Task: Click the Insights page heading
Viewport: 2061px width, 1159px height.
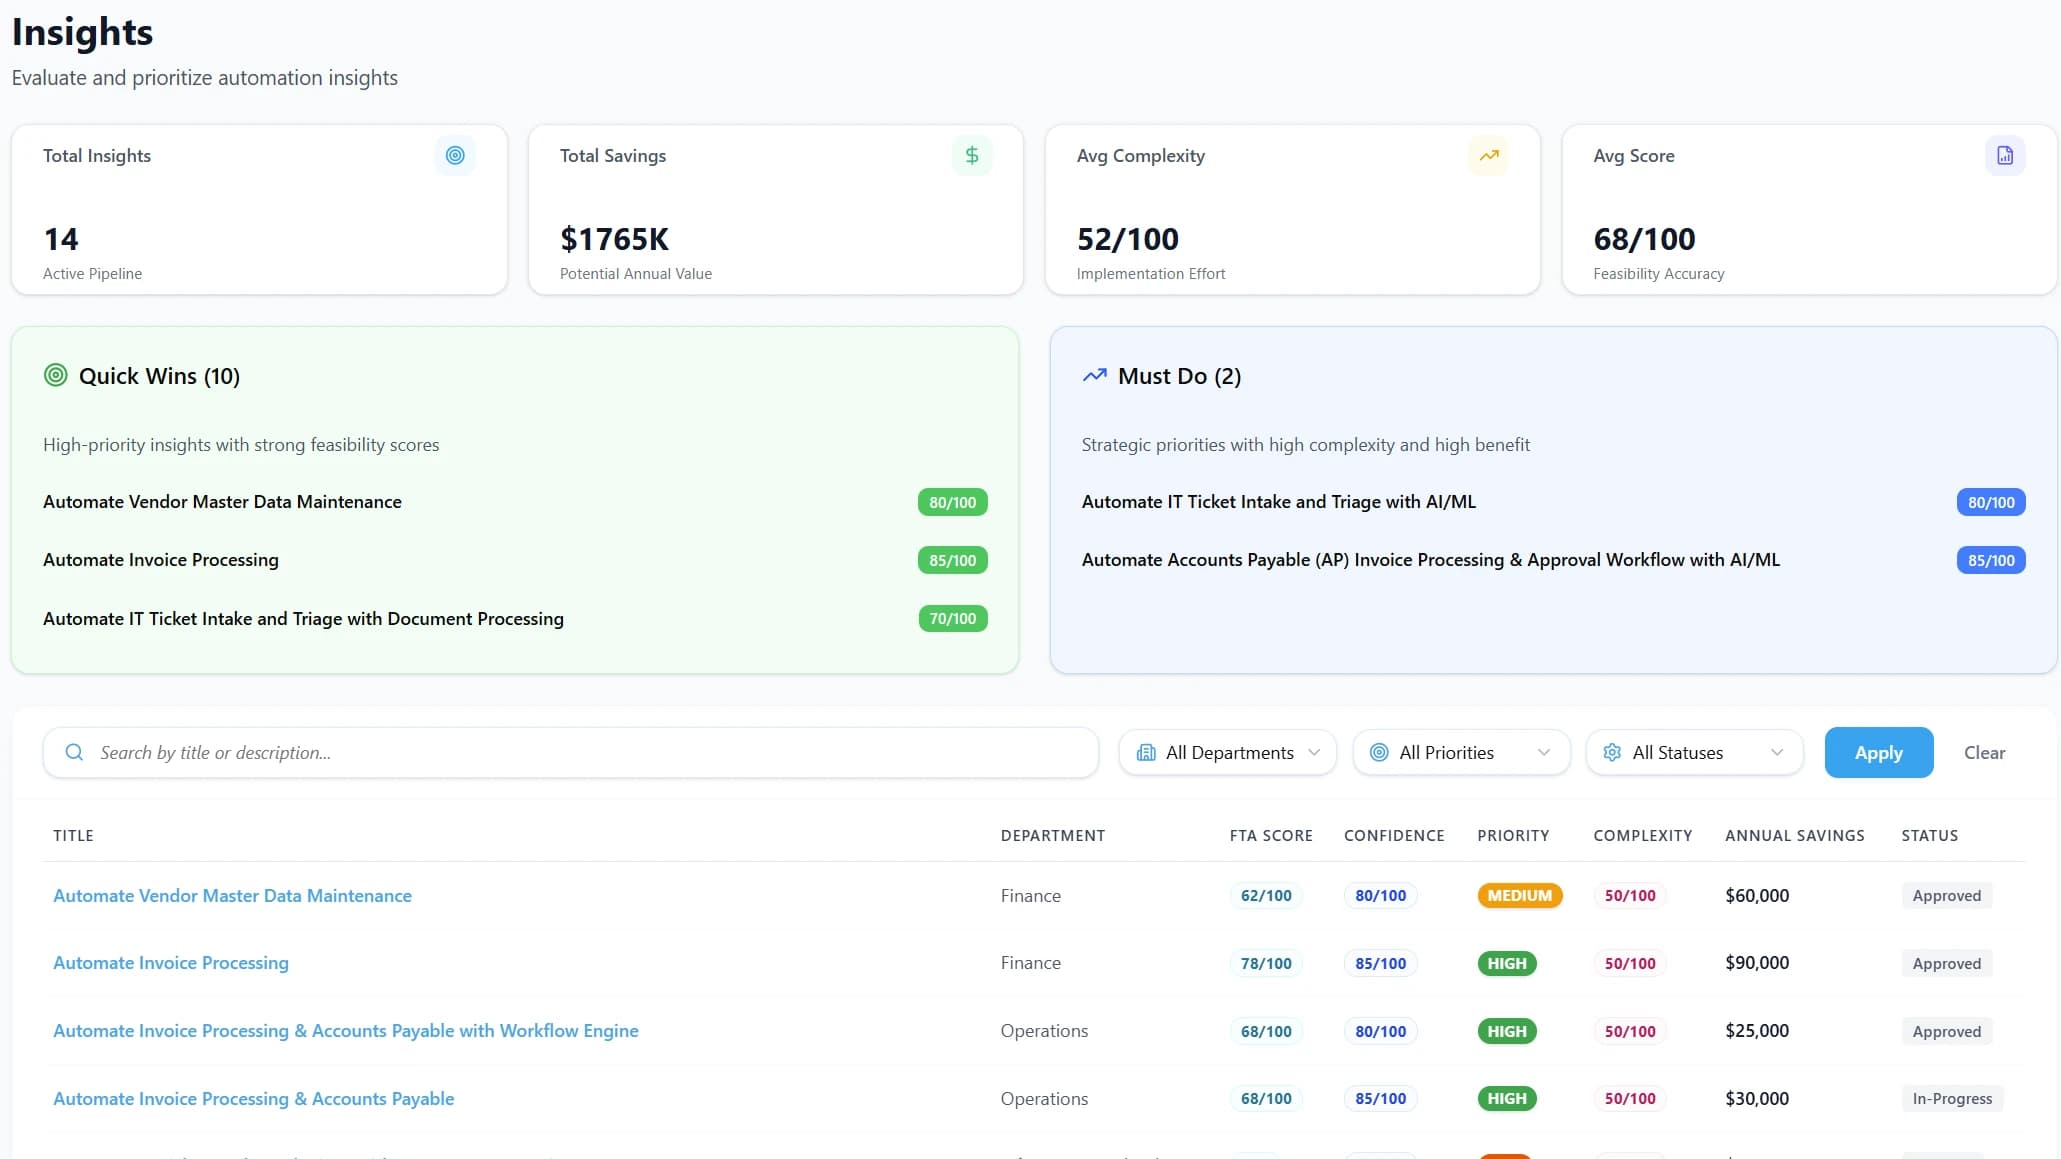Action: 82,32
